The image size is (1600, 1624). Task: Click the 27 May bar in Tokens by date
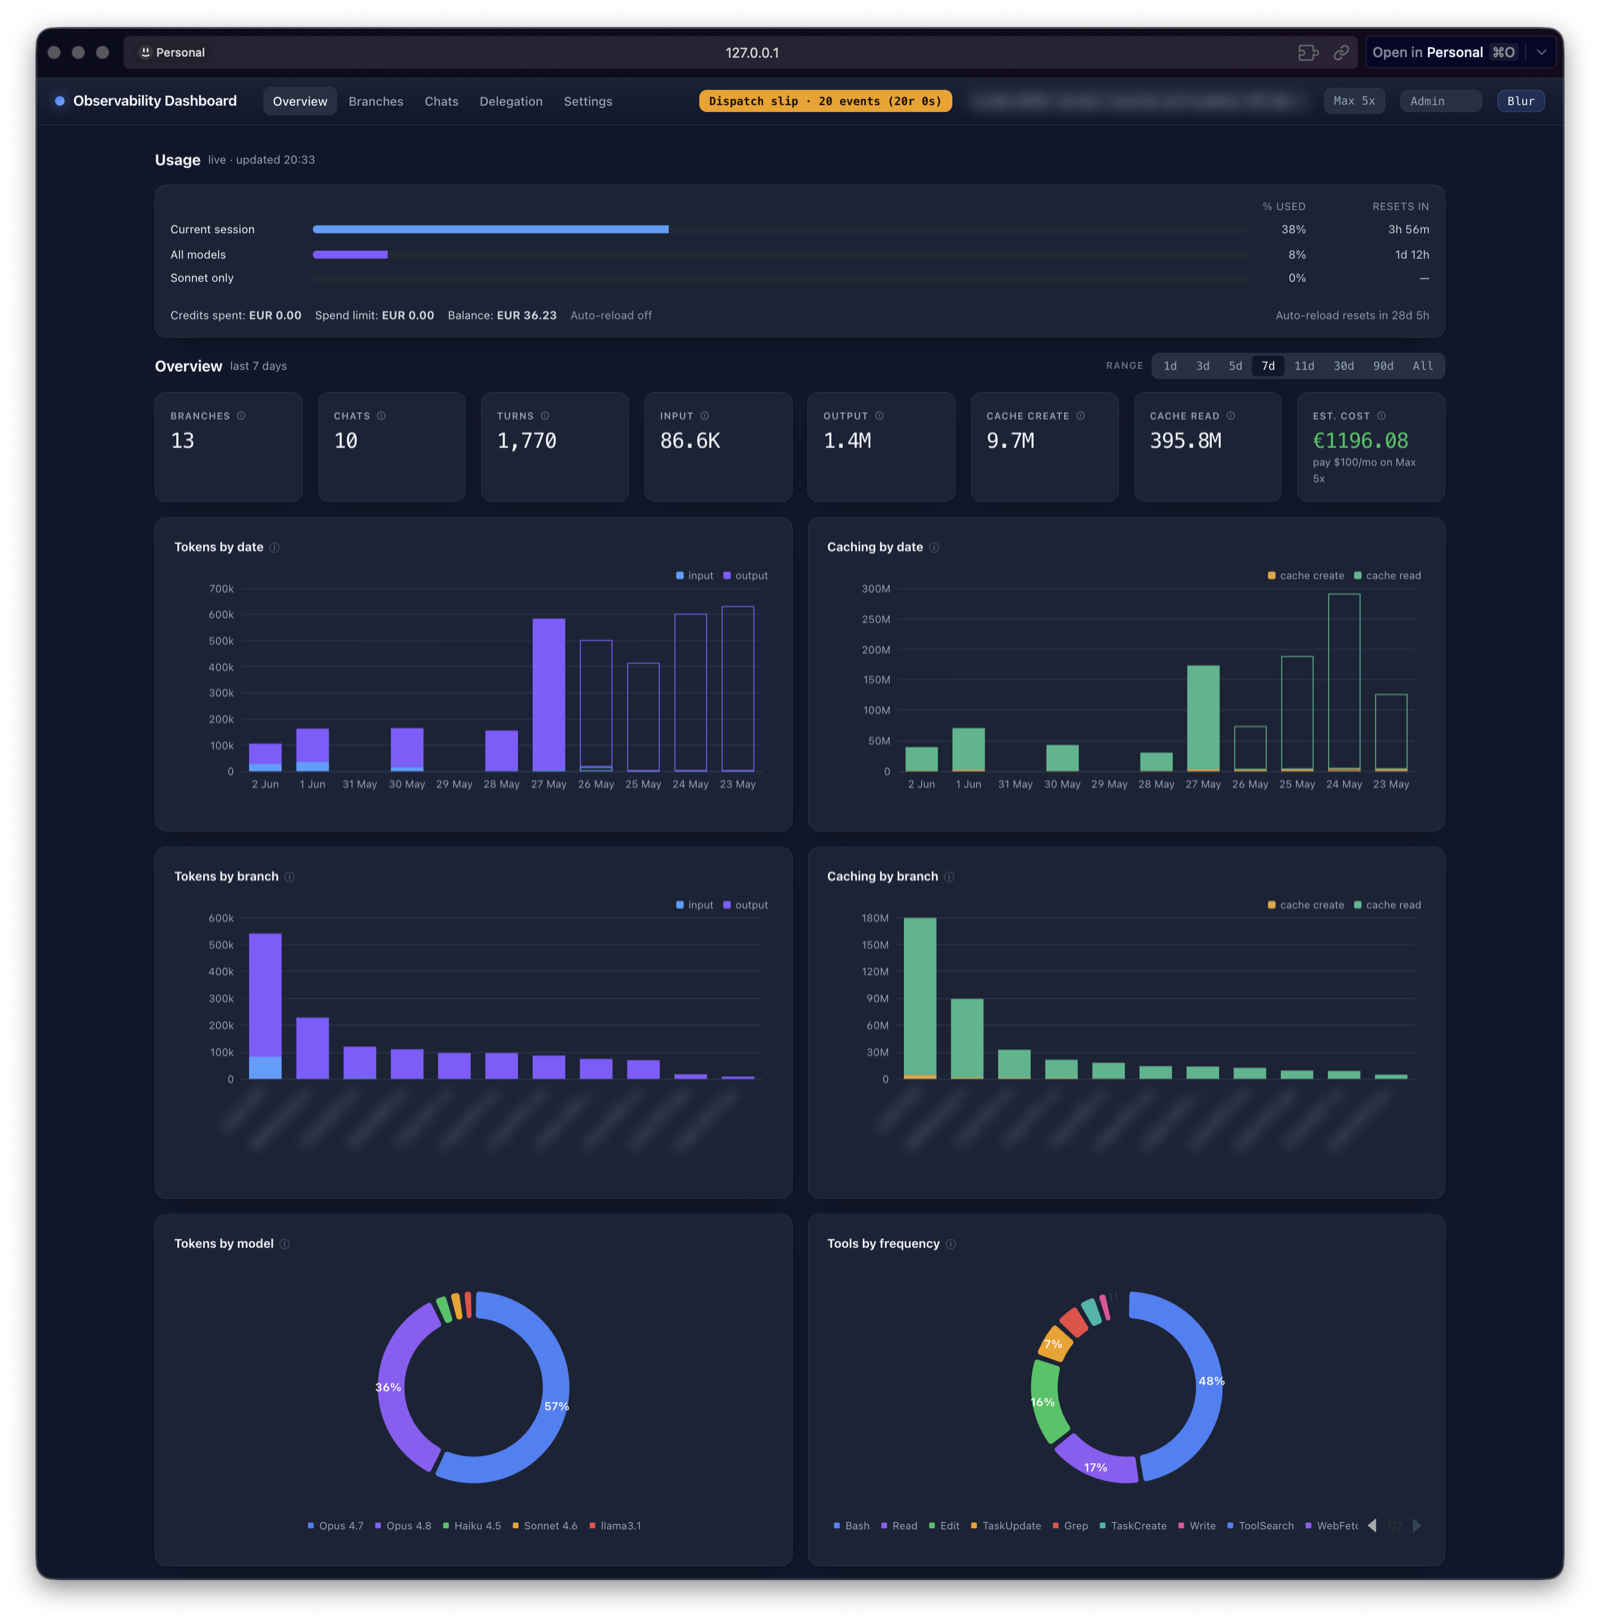549,695
